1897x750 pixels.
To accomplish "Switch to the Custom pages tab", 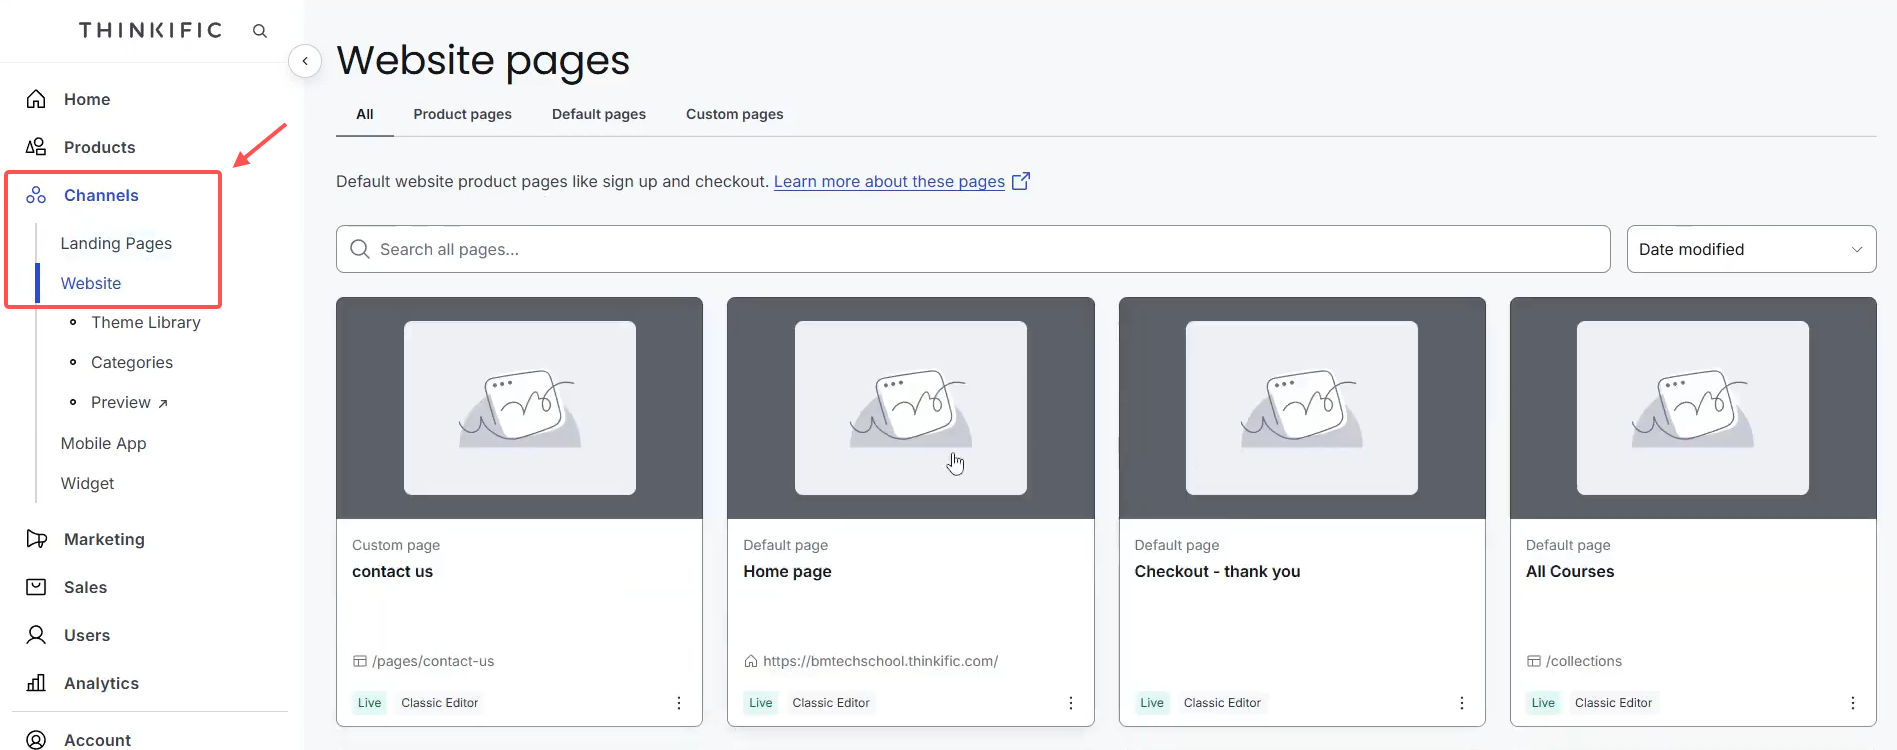I will (x=735, y=114).
